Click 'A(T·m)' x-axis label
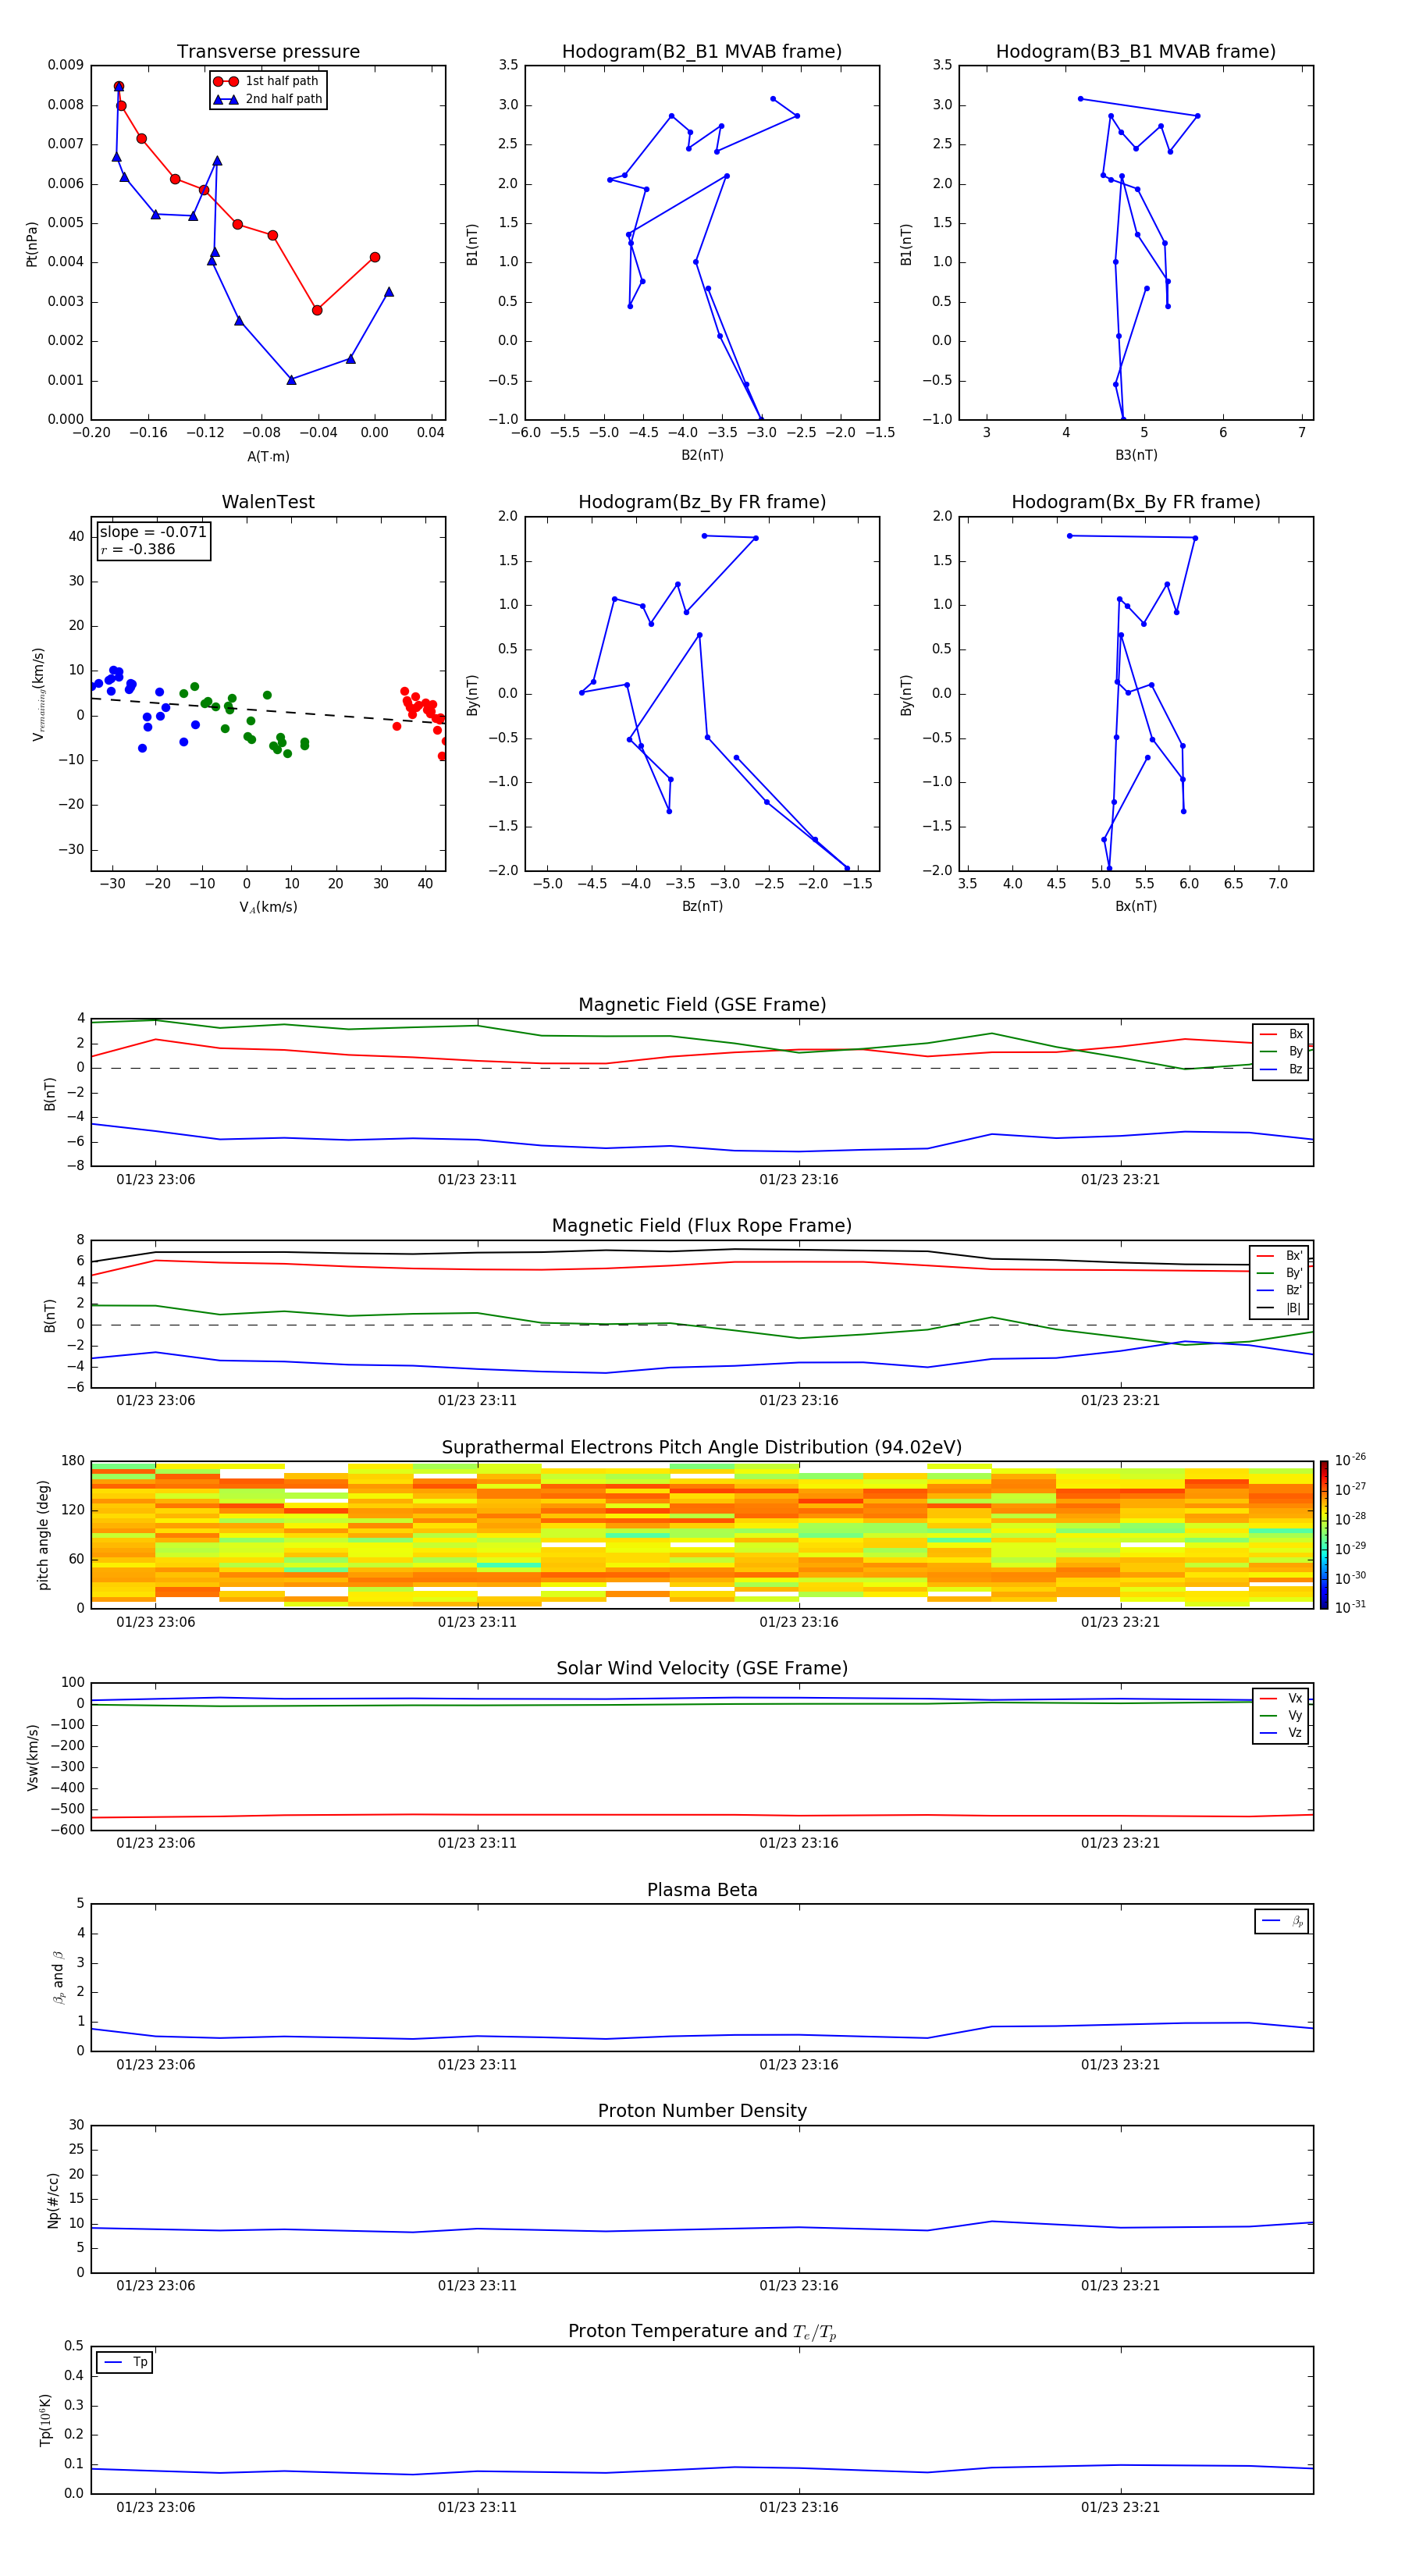This screenshot has height=2576, width=1405. [x=268, y=456]
